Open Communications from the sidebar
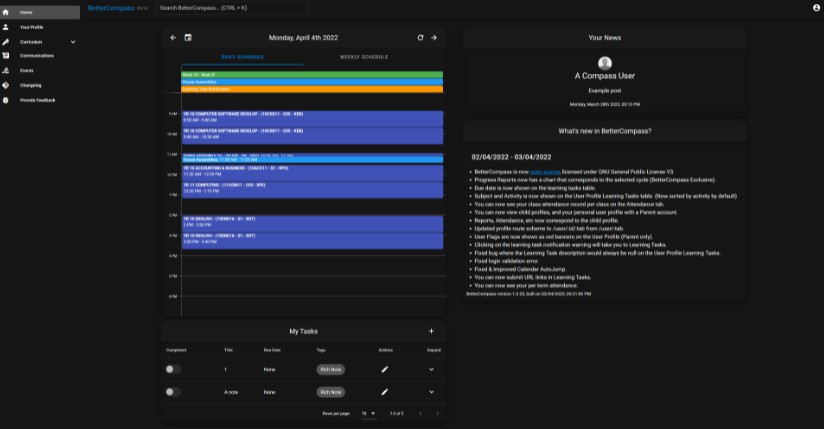824x429 pixels. (37, 56)
